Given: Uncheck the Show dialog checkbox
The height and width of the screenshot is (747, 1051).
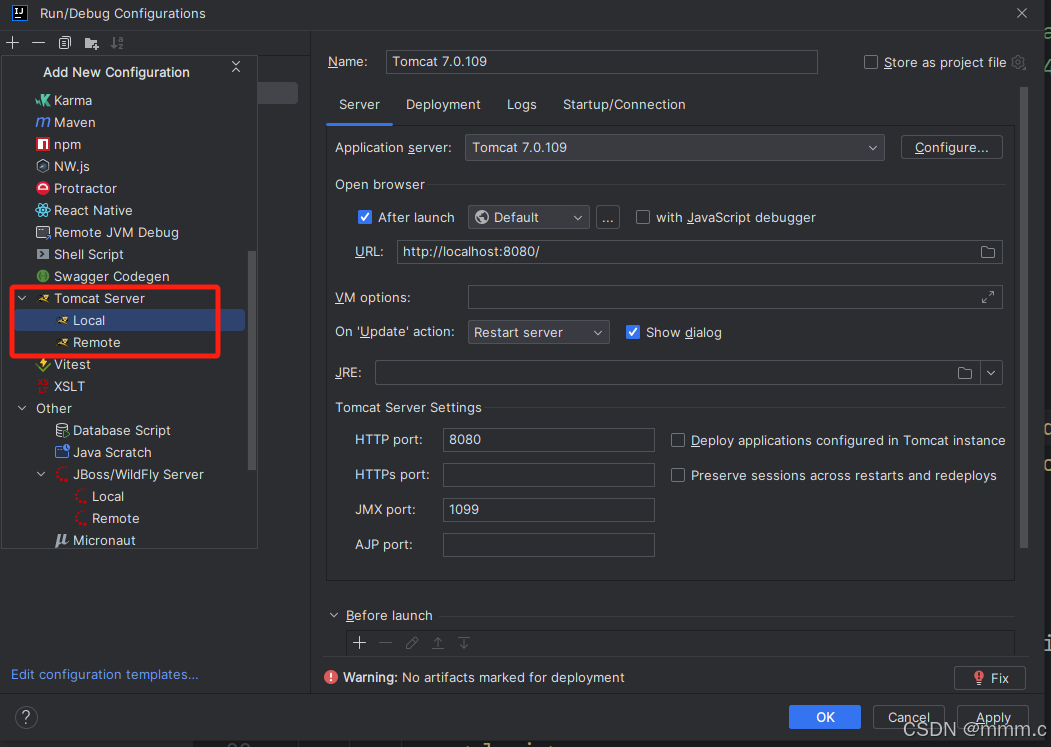Looking at the screenshot, I should [x=633, y=333].
